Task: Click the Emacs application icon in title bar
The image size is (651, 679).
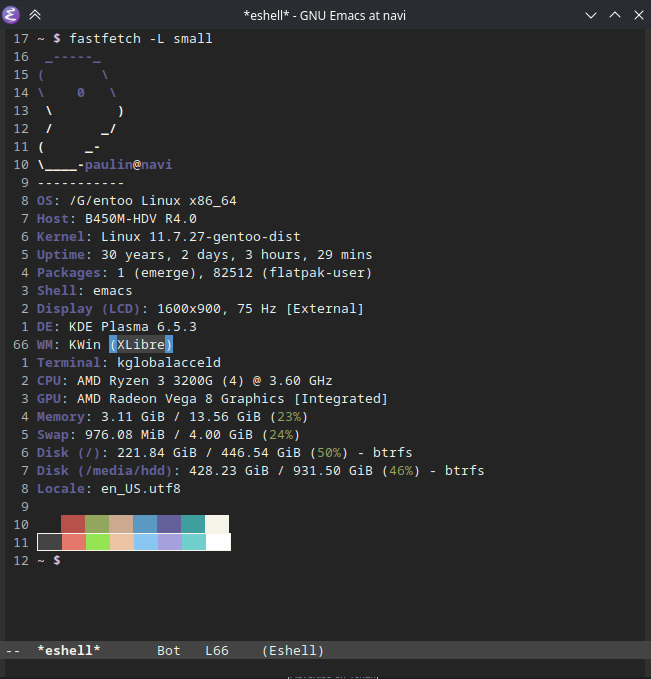Action: click(x=11, y=15)
